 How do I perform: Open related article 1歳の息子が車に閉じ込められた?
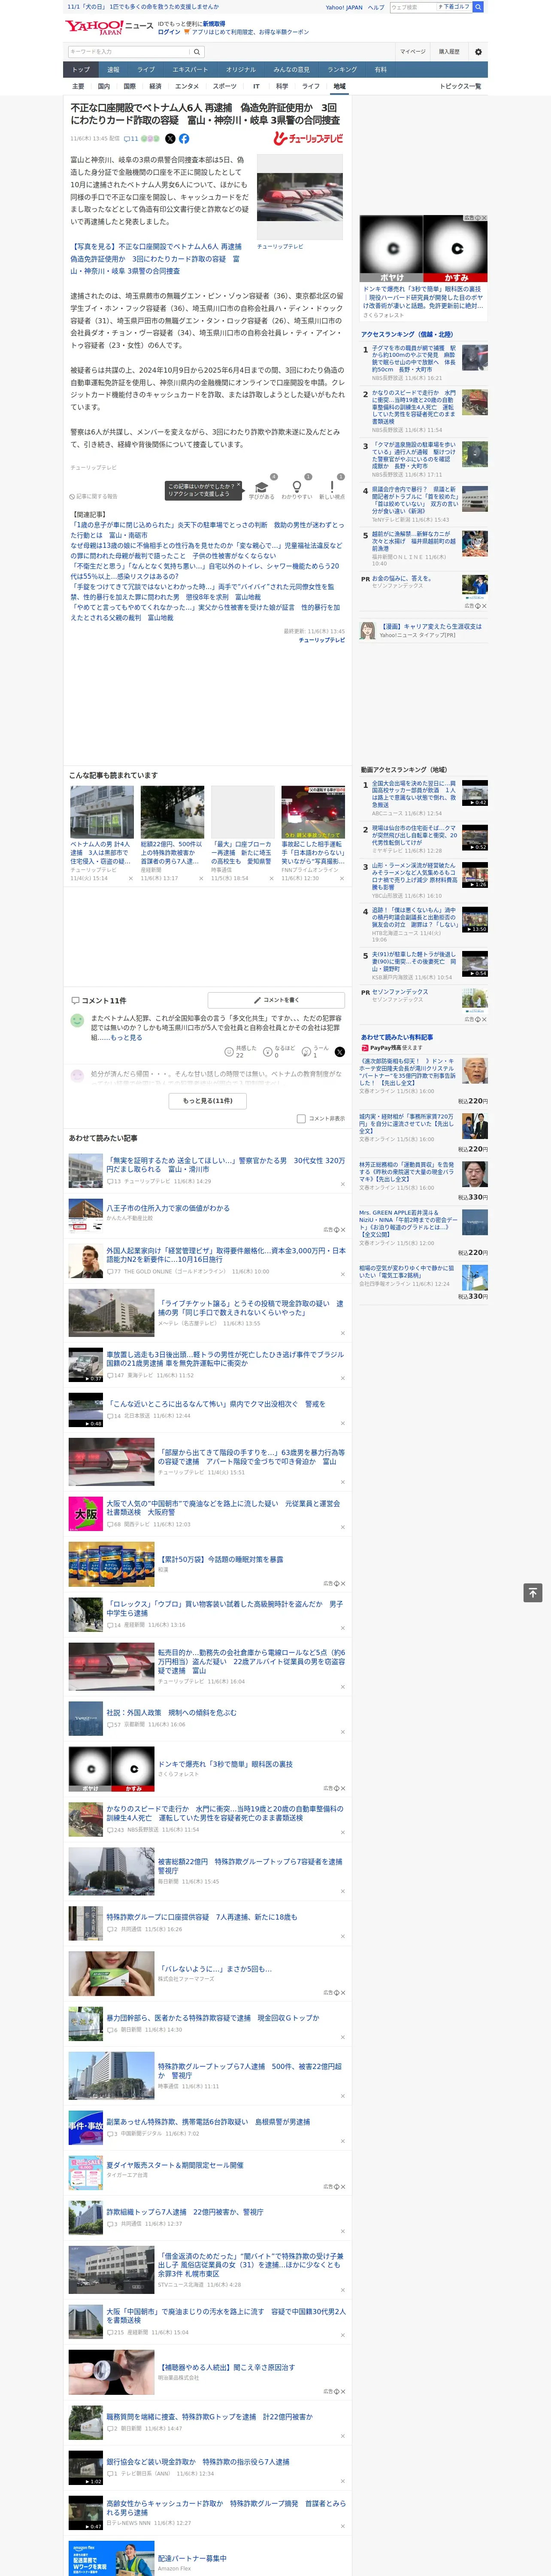click(206, 529)
